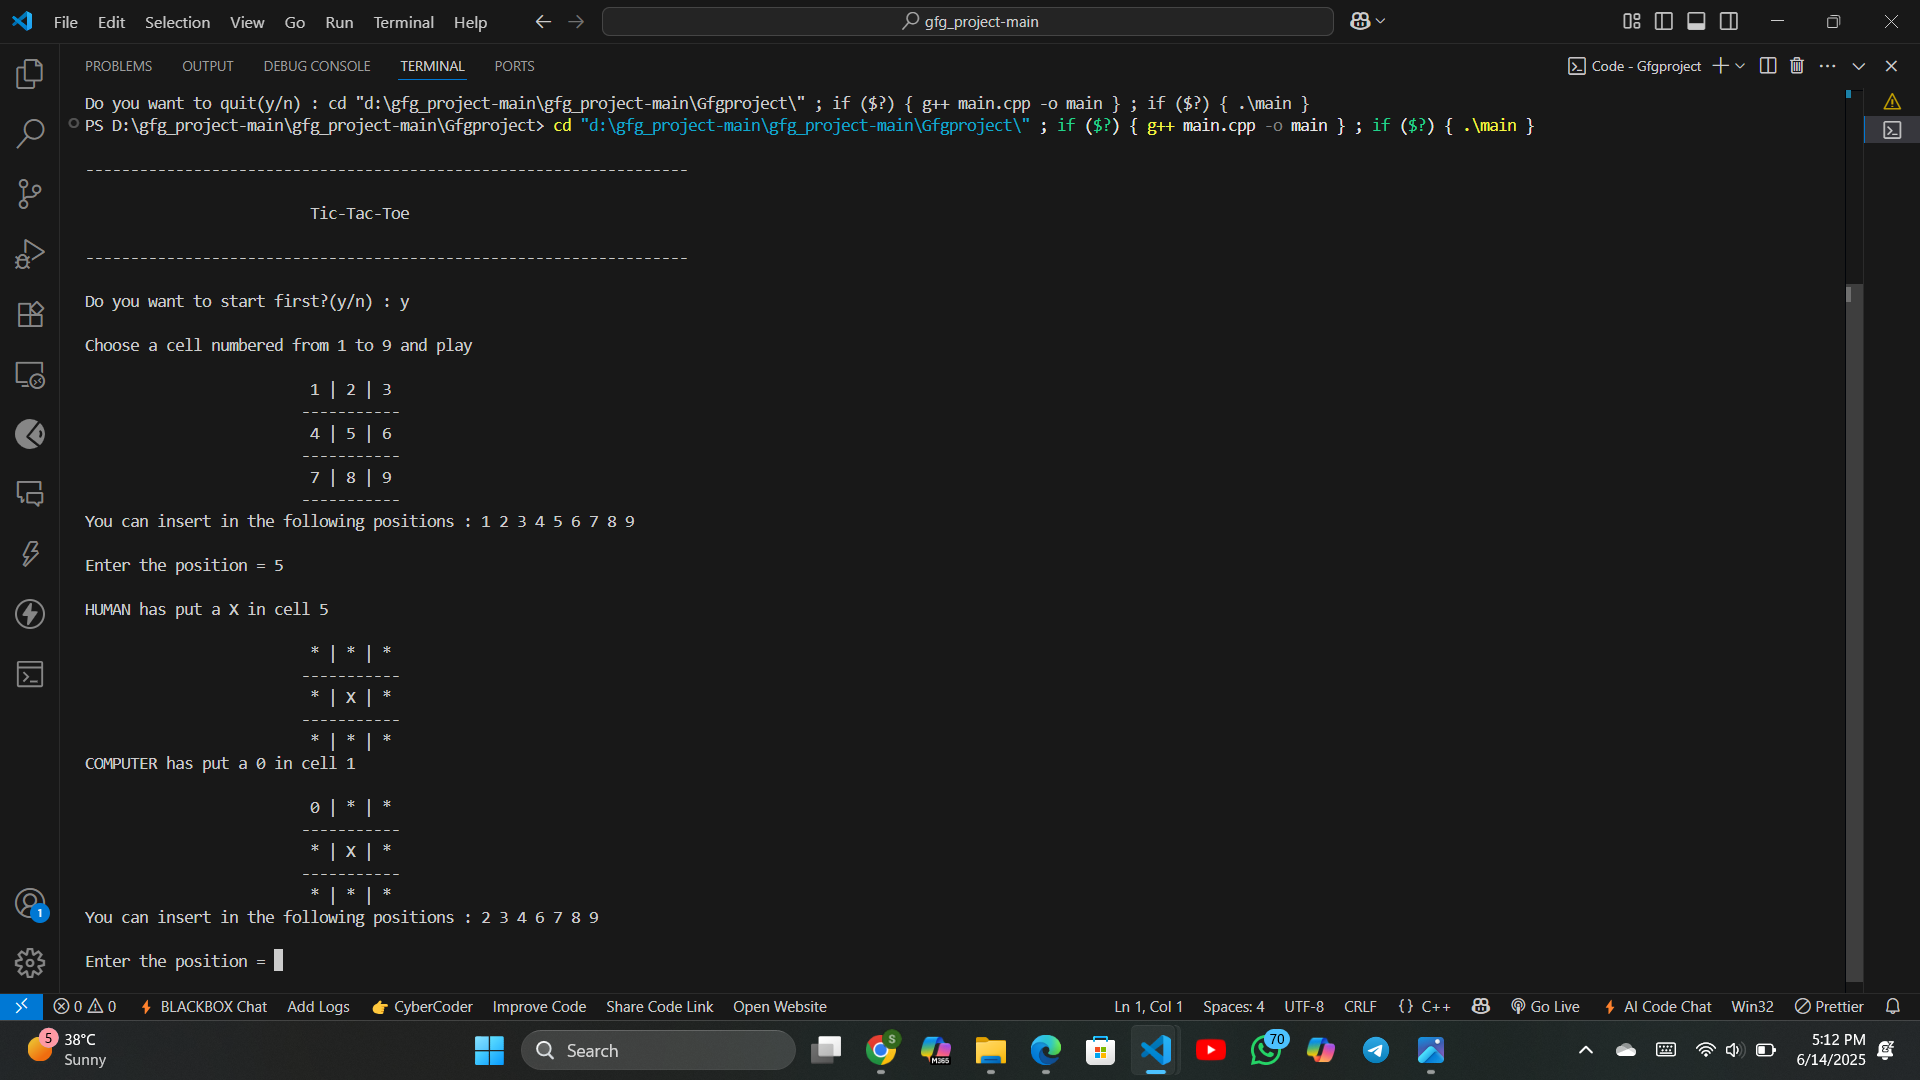Click Improve Code in status bar

point(539,1006)
